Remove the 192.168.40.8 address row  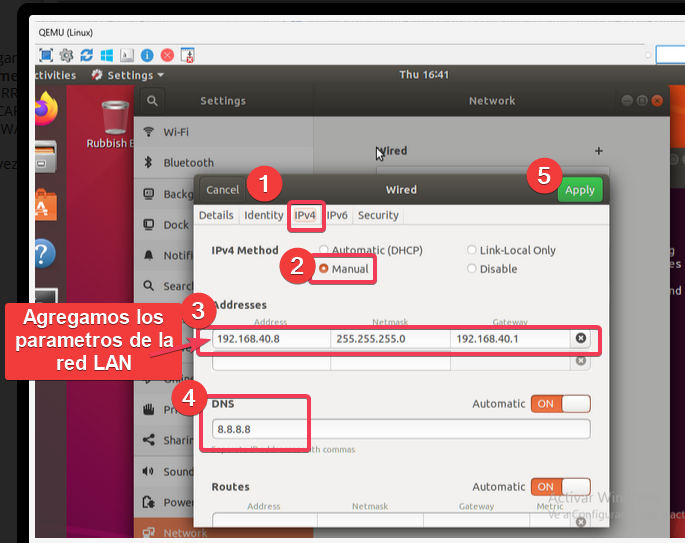click(x=580, y=339)
